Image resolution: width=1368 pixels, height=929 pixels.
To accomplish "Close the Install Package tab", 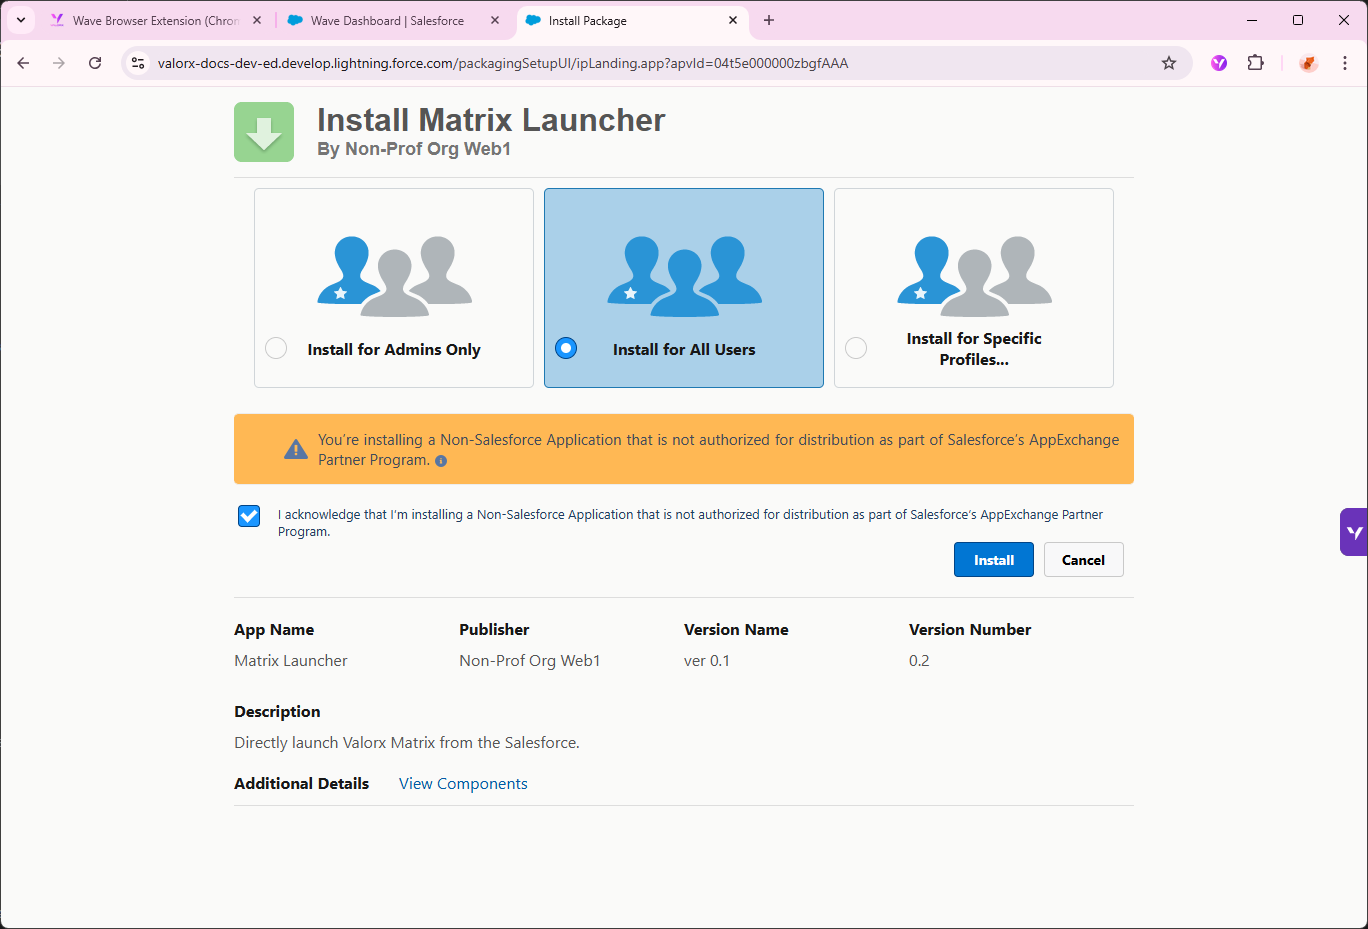I will tap(733, 20).
